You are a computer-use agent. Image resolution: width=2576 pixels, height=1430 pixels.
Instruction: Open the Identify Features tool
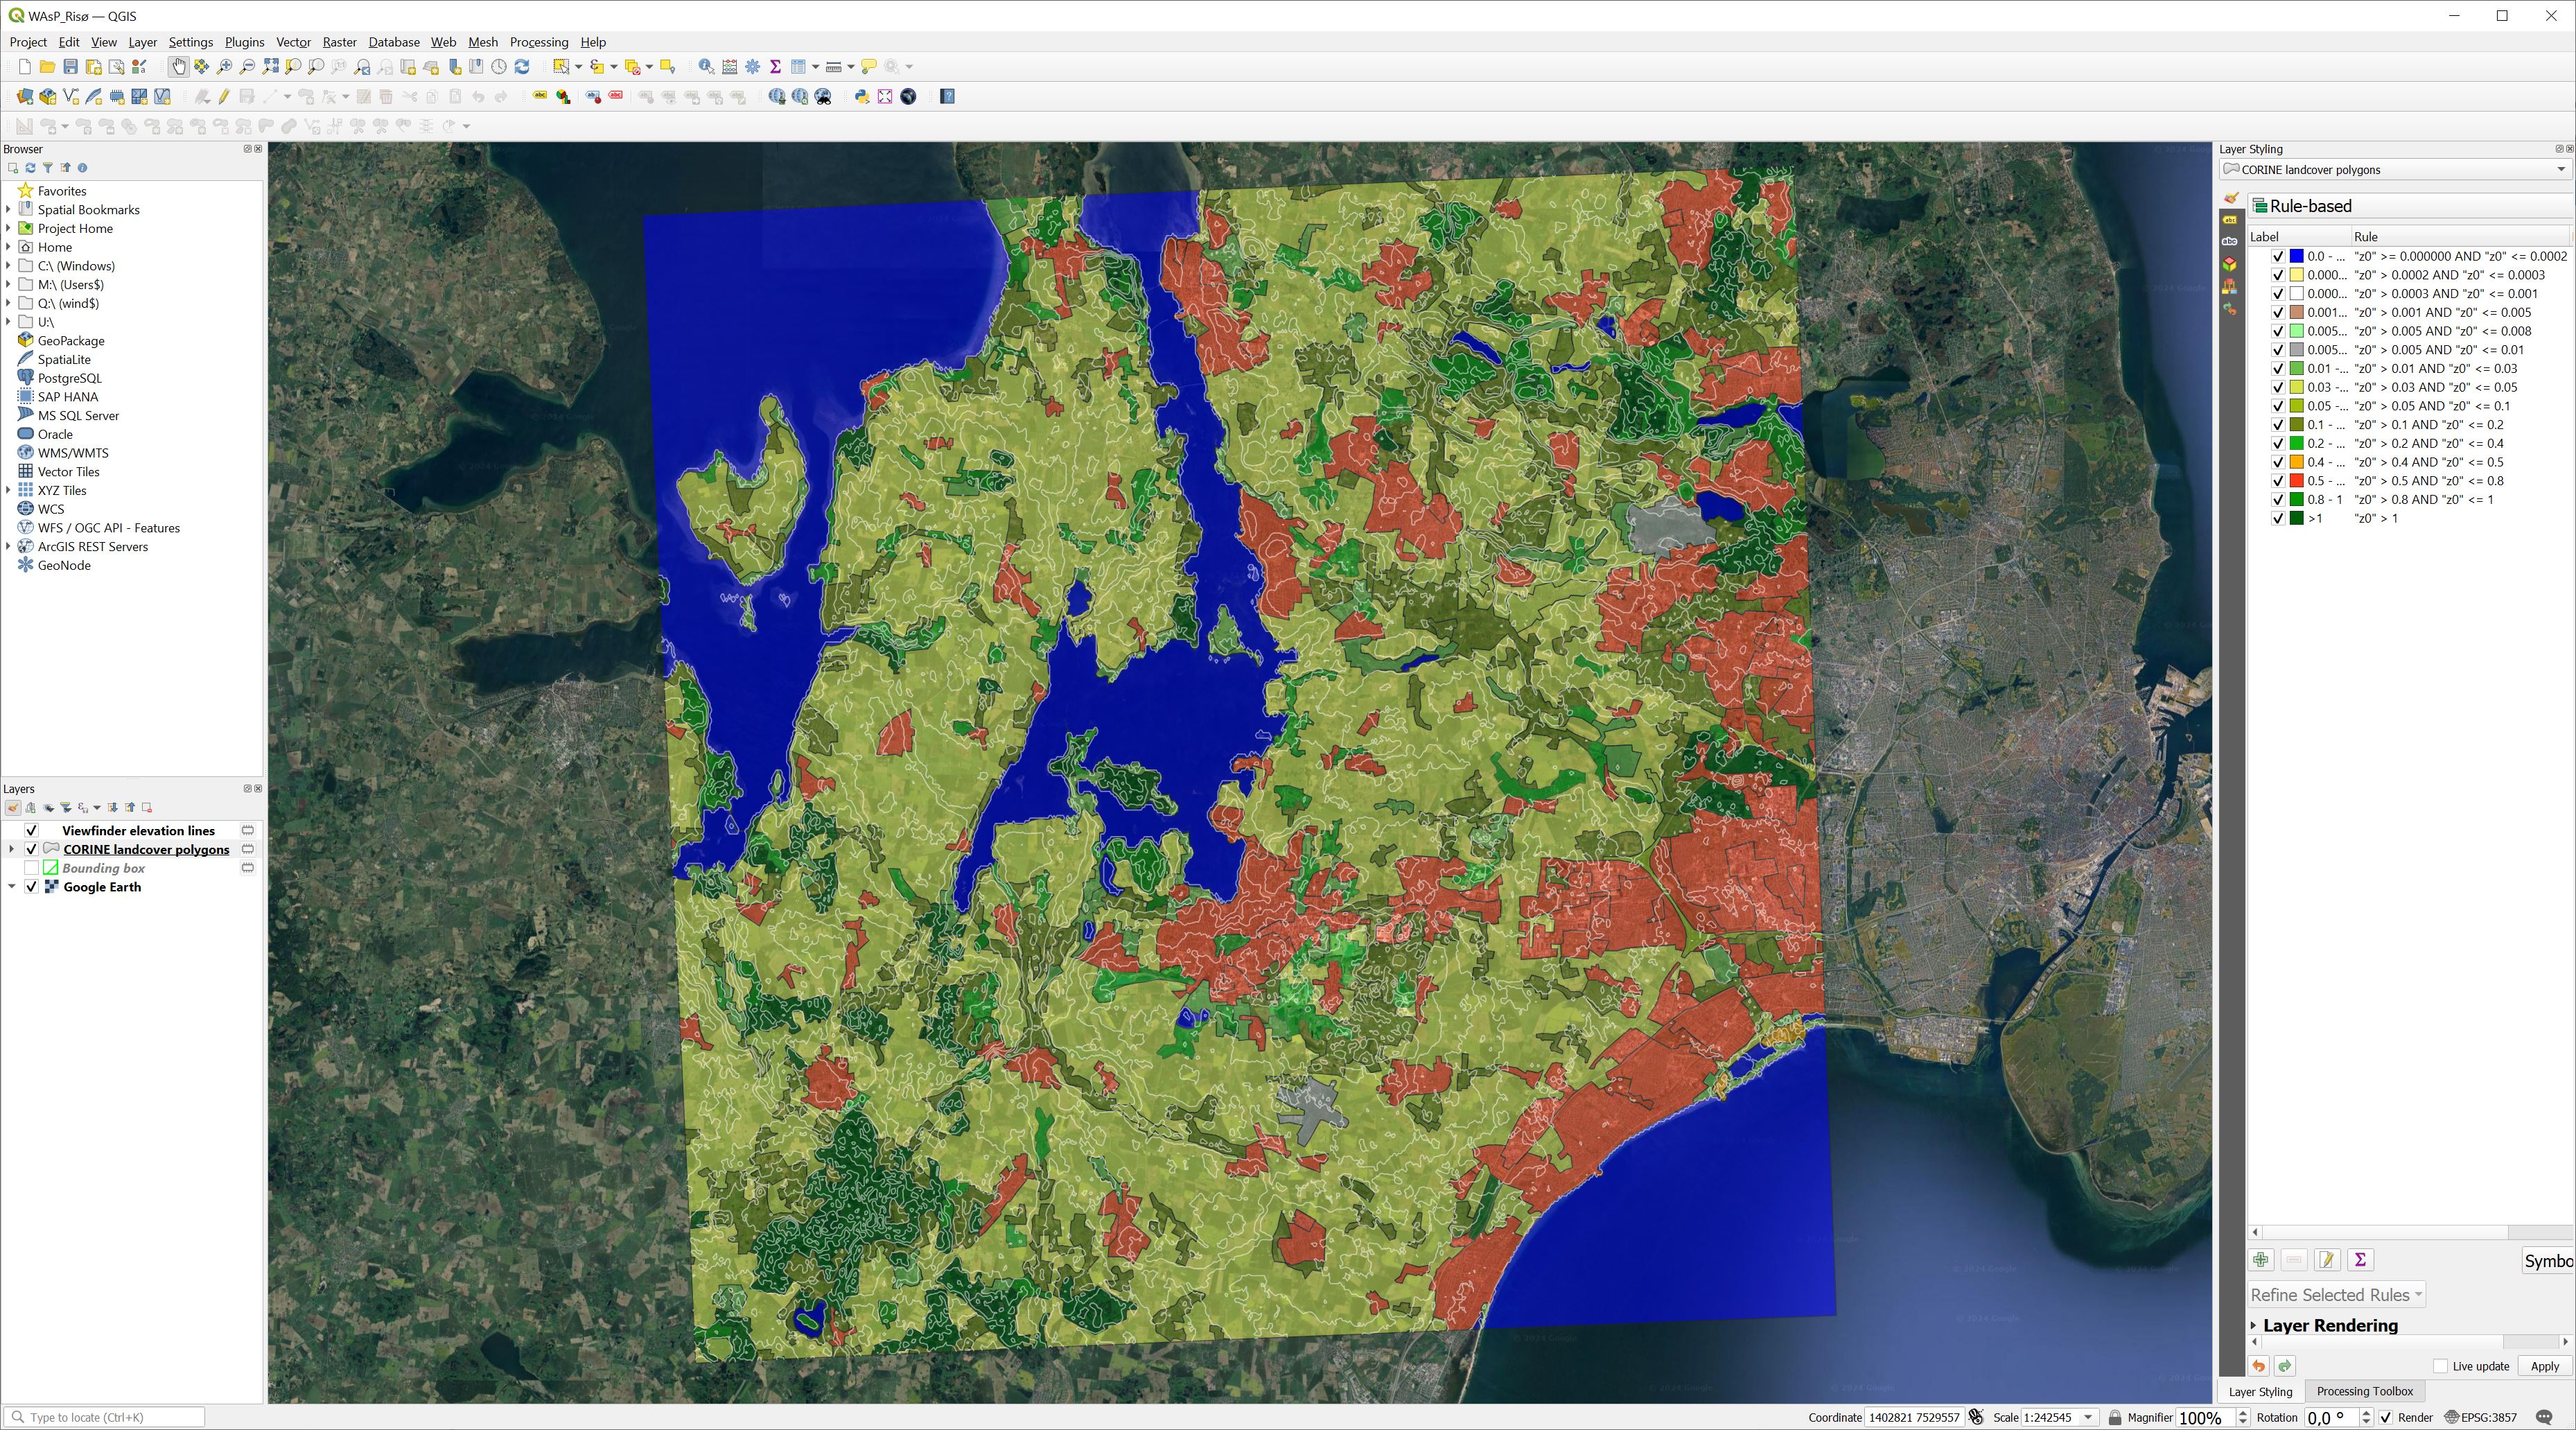coord(706,66)
